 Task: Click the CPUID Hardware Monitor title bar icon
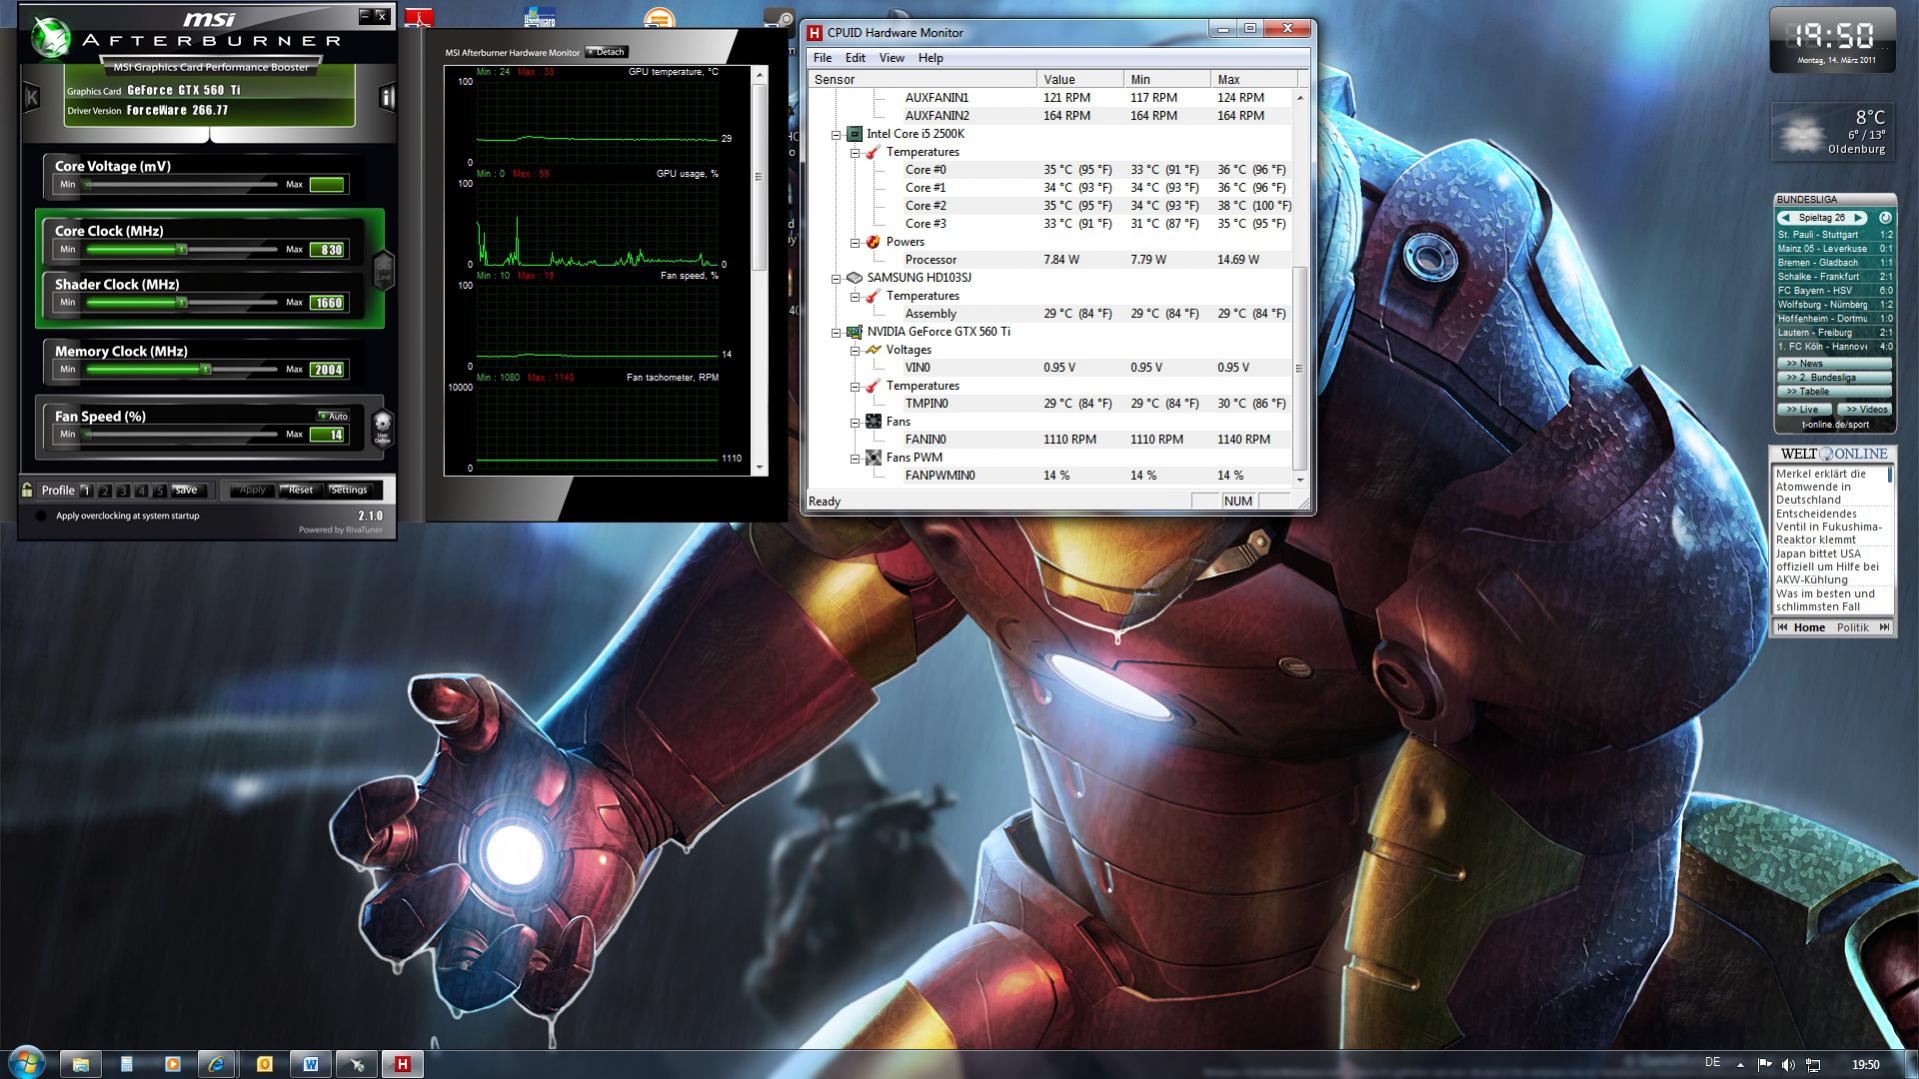click(815, 32)
